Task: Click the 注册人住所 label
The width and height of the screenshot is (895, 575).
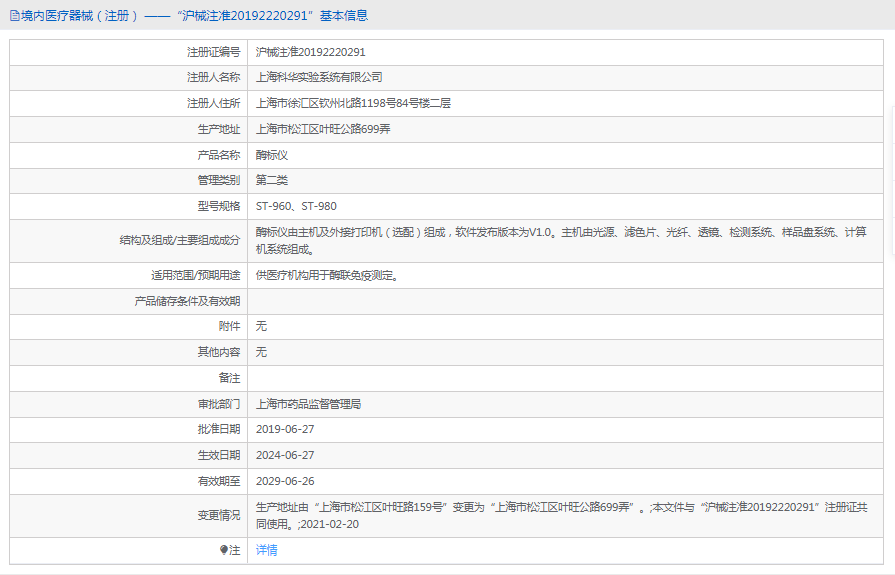Action: point(213,103)
